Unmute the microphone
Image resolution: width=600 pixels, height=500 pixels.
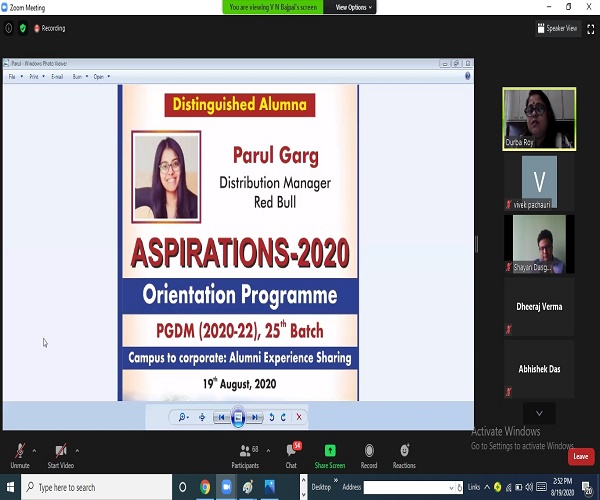(x=20, y=456)
